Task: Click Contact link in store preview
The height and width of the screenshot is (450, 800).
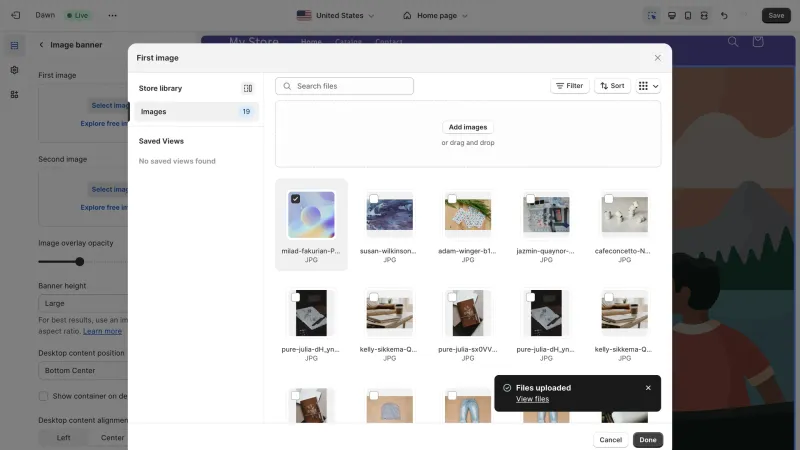Action: point(389,41)
